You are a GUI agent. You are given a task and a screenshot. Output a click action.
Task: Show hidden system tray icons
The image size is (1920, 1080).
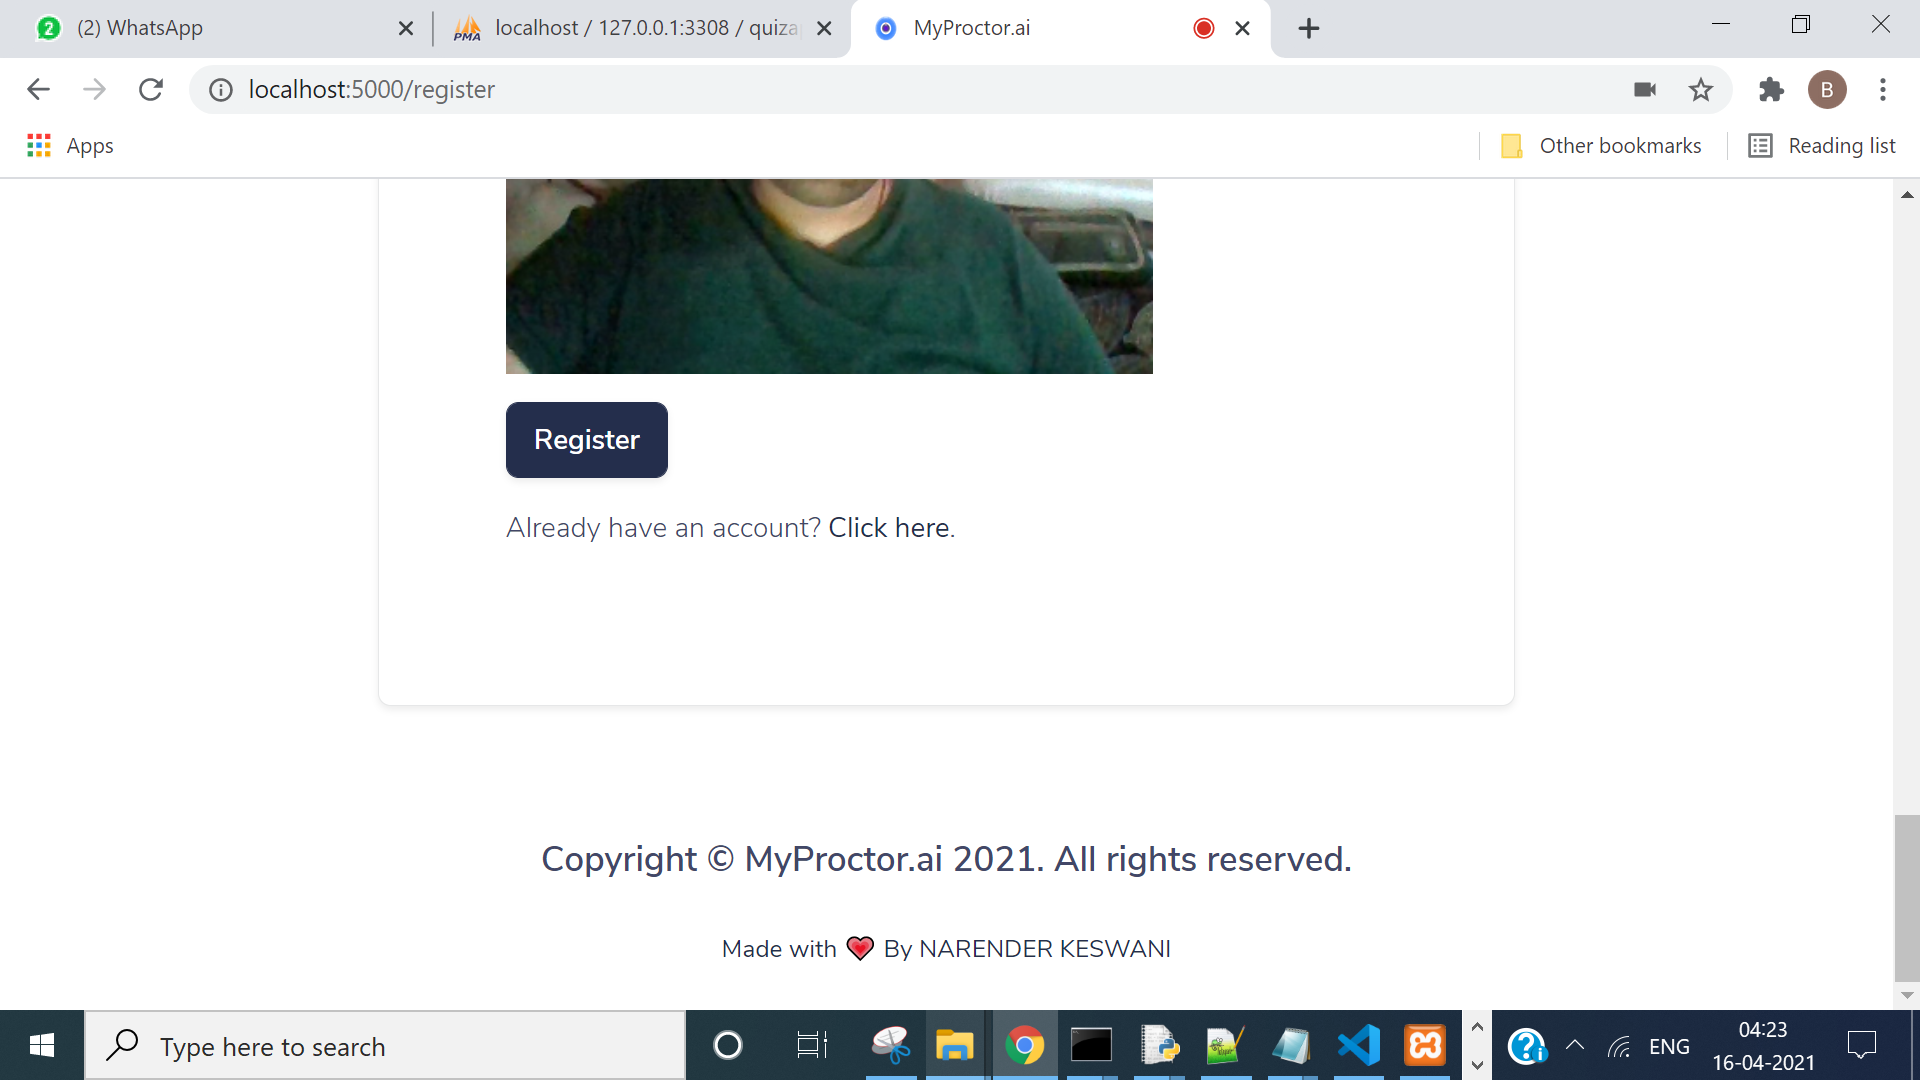[x=1574, y=1046]
